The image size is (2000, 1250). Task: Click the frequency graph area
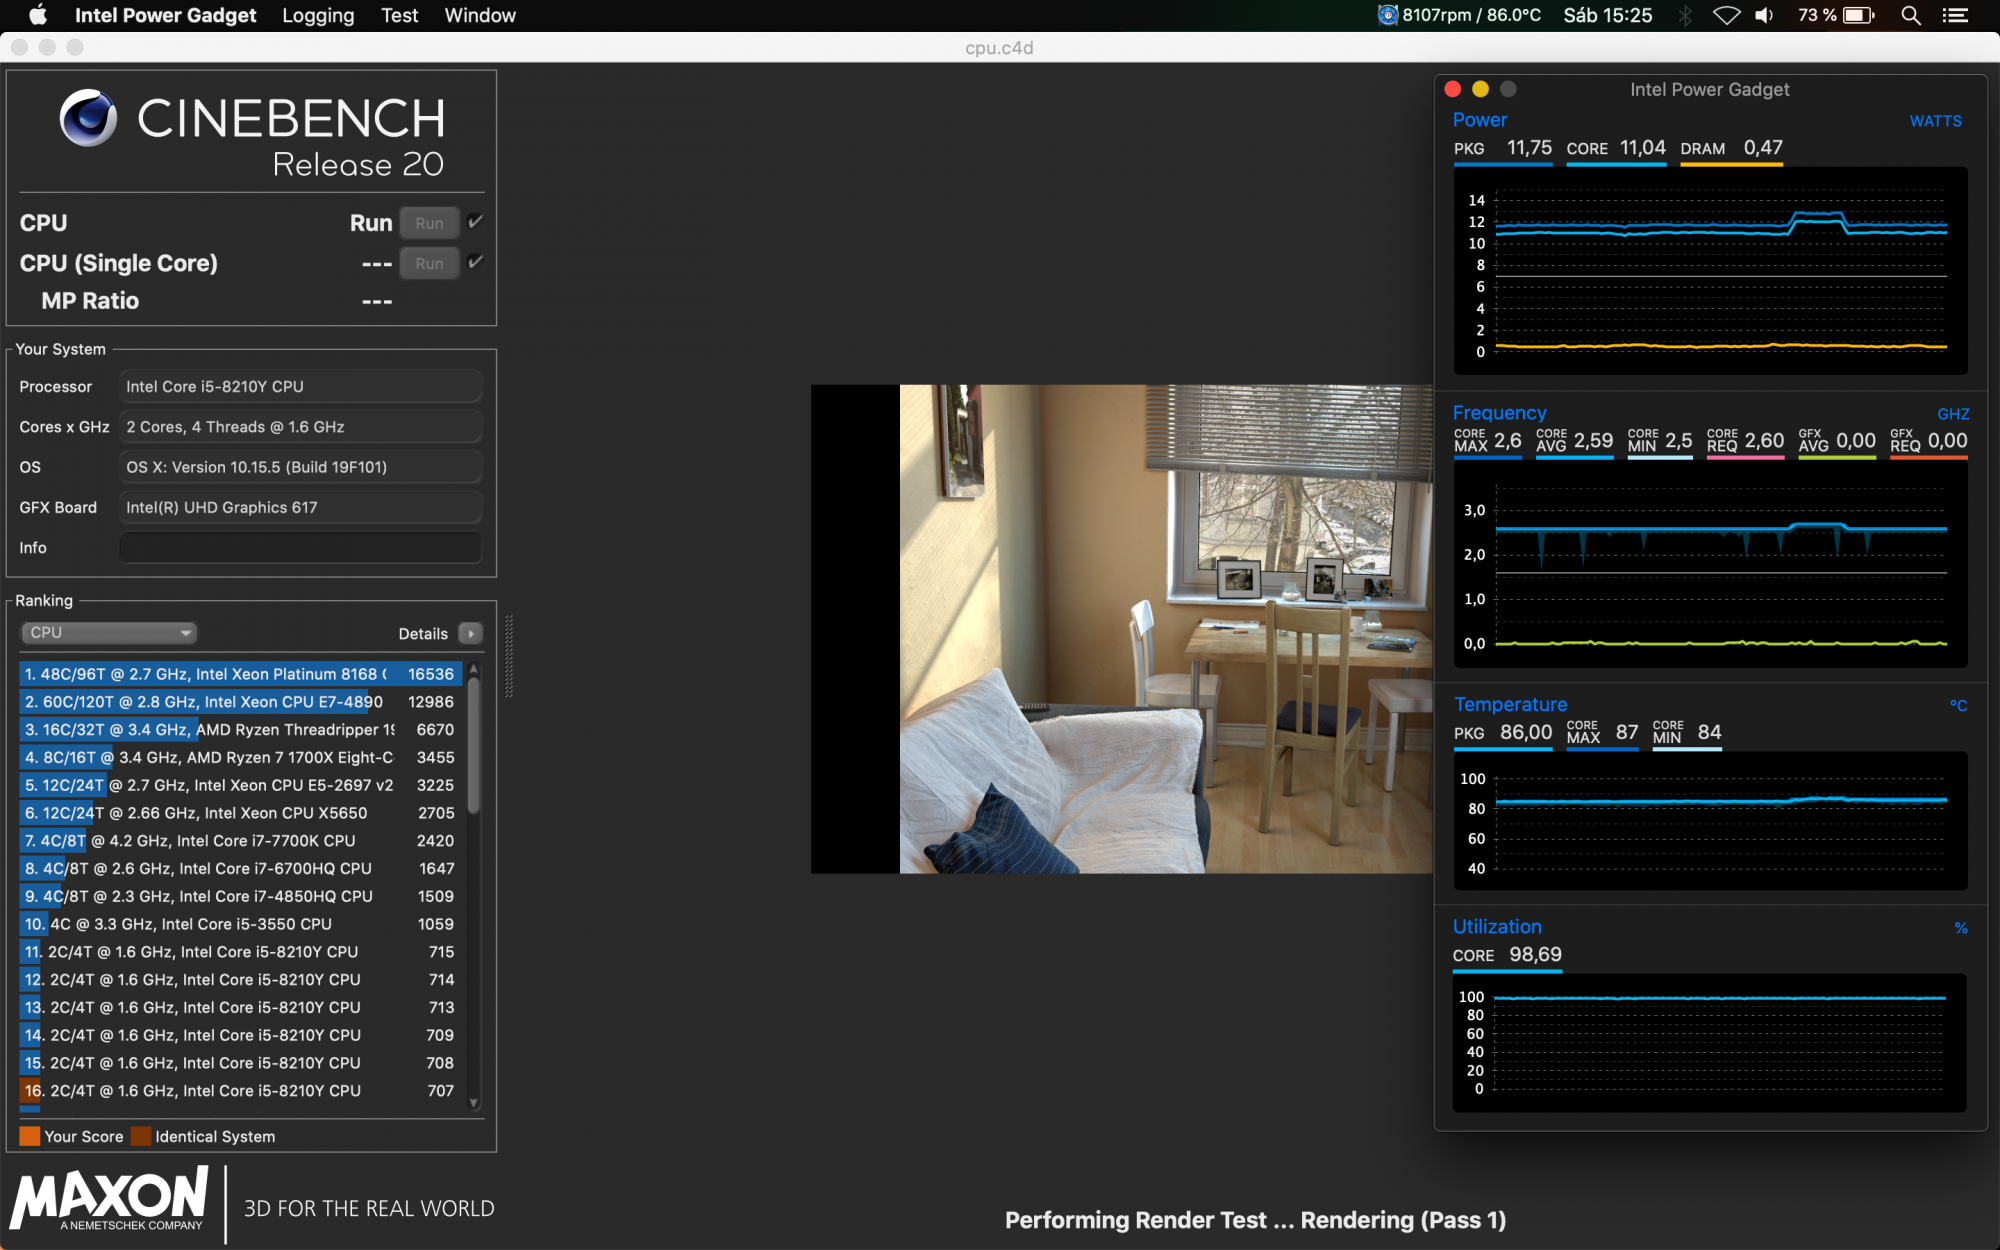(x=1710, y=565)
